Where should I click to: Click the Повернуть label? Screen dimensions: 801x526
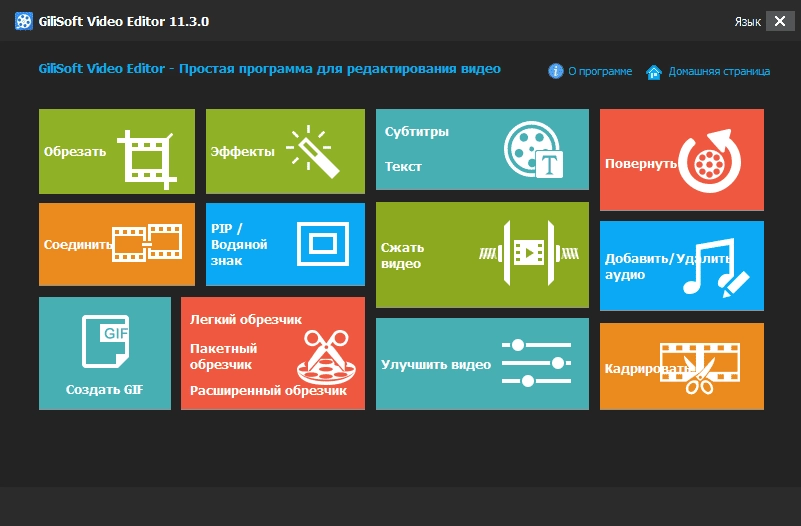point(641,164)
